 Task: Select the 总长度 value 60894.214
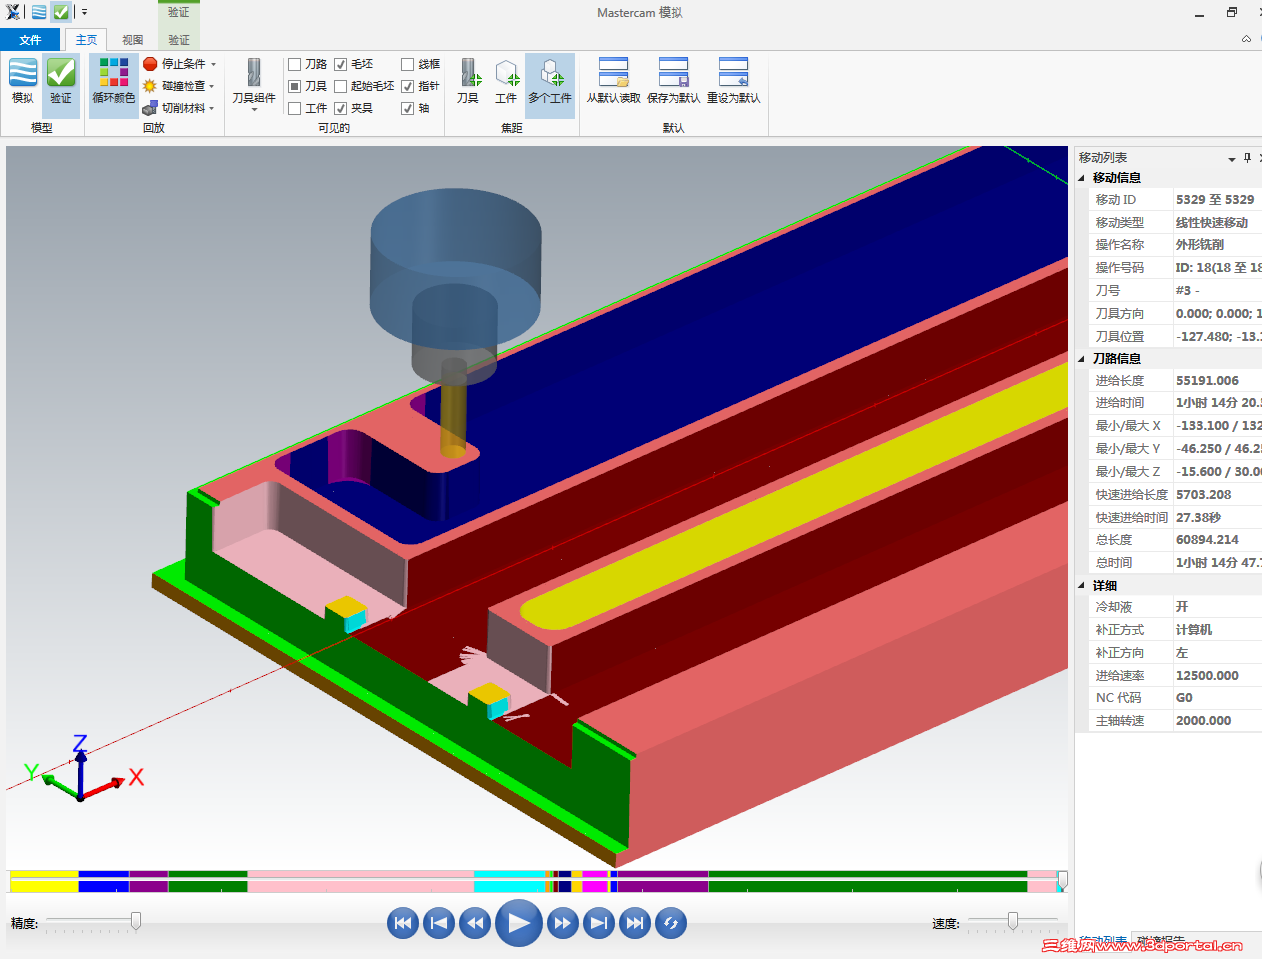tap(1207, 540)
